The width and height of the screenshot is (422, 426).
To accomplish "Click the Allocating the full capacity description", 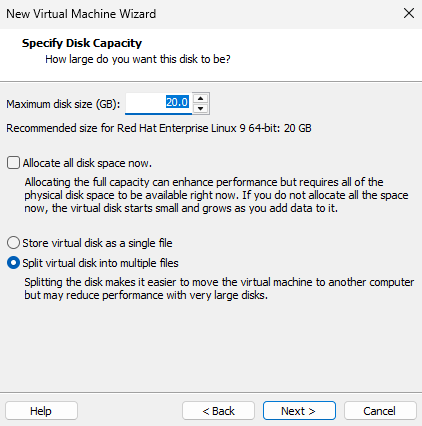I will [216, 195].
